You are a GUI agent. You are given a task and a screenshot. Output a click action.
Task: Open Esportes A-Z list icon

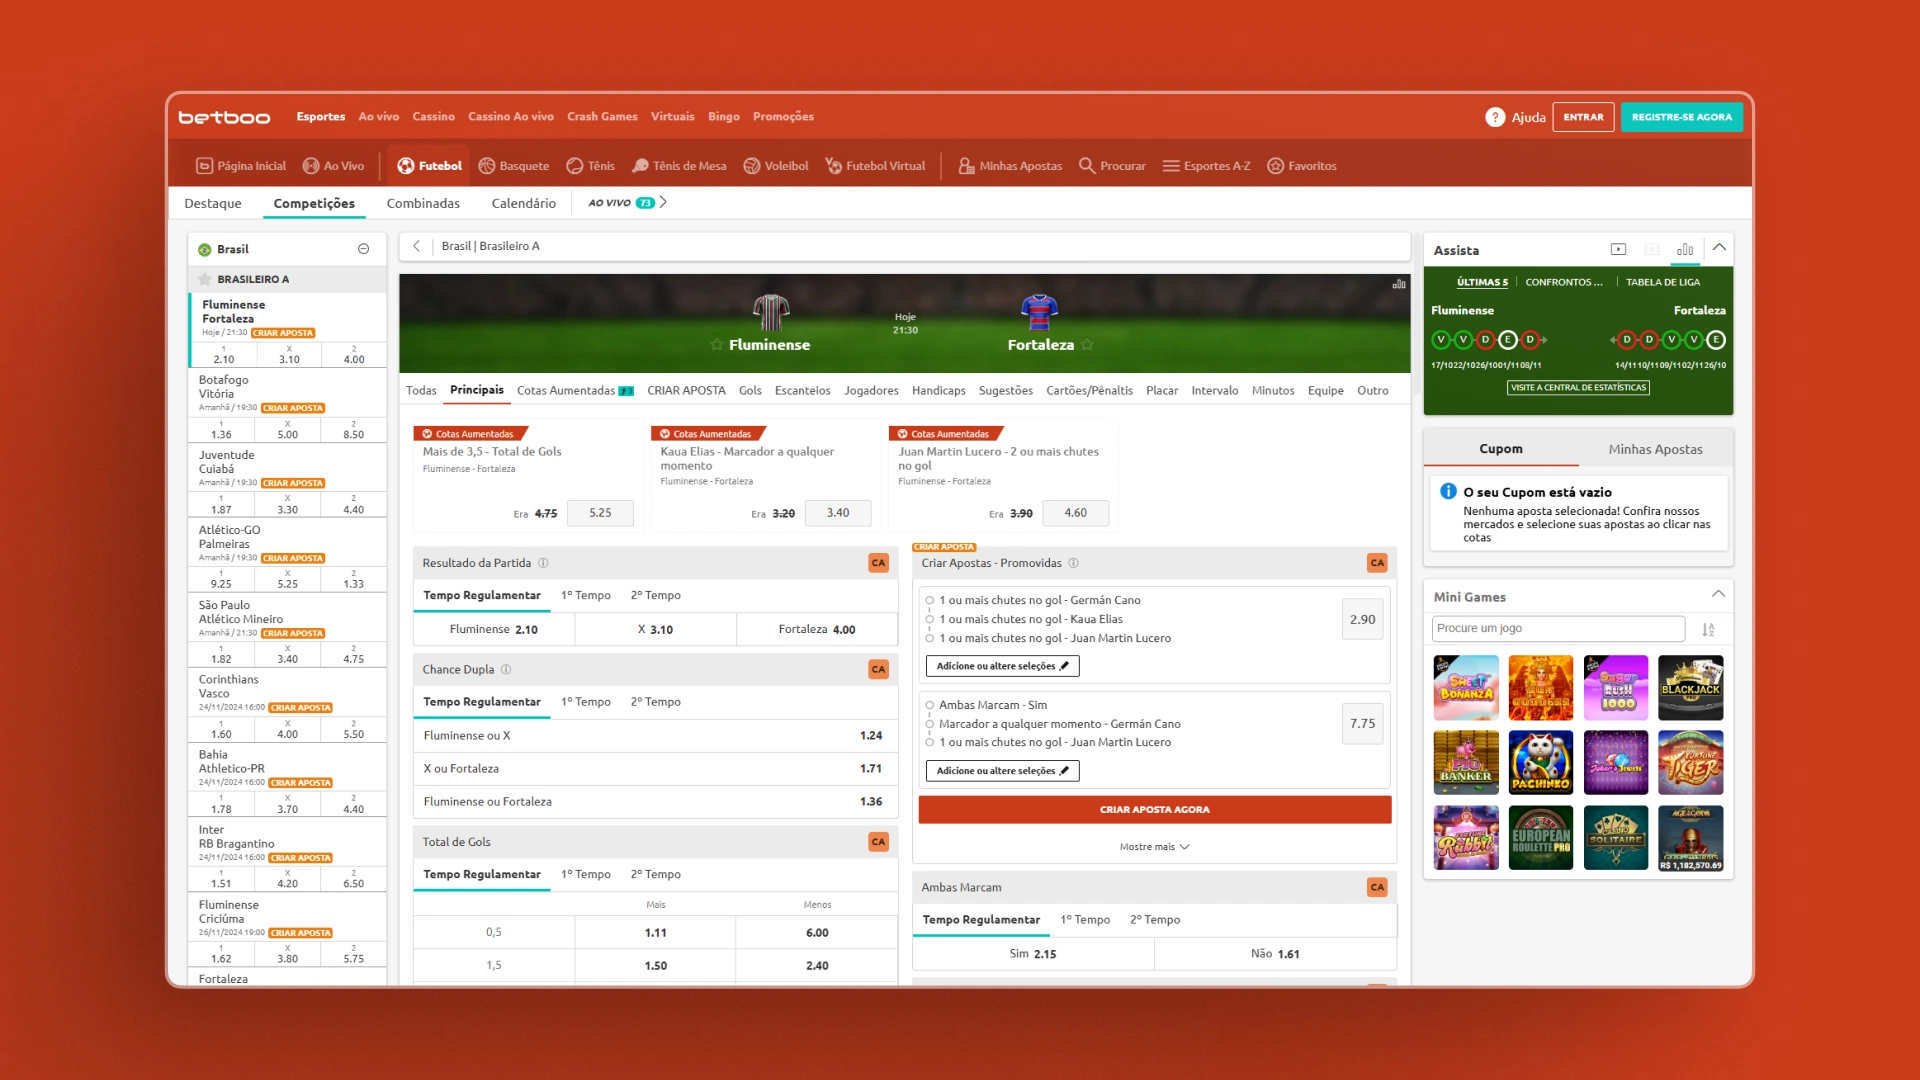[1171, 166]
